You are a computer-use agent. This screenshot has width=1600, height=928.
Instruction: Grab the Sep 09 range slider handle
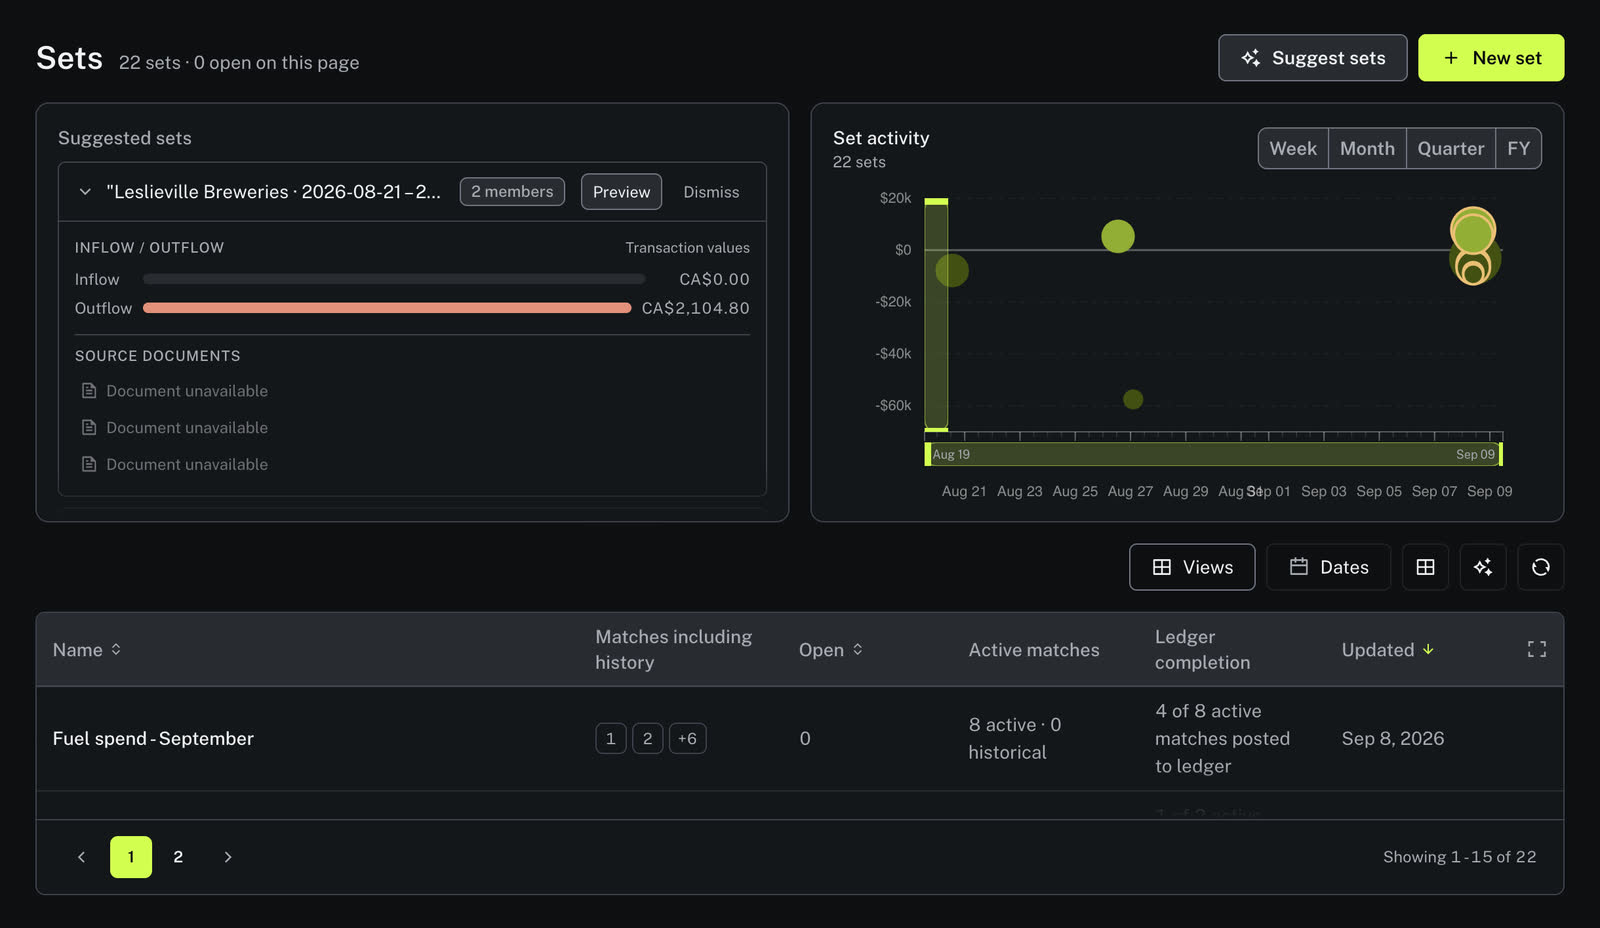(1500, 454)
